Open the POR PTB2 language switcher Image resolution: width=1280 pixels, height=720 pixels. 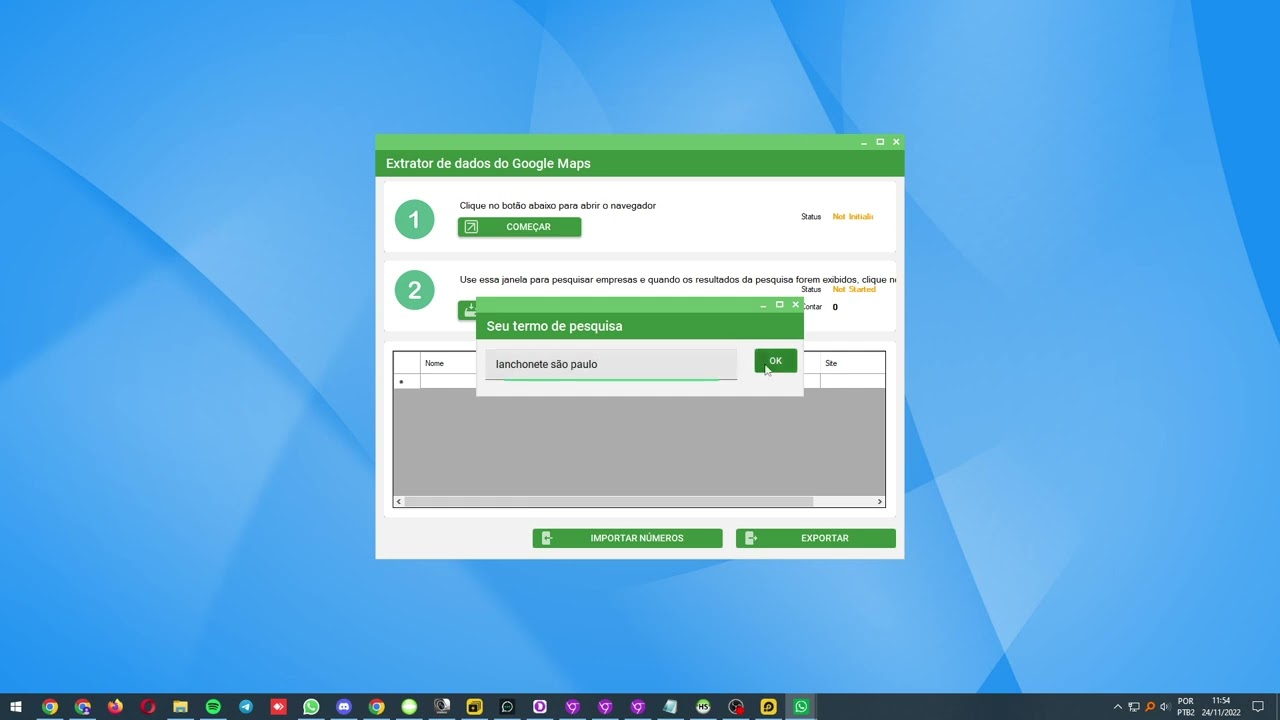tap(1186, 707)
